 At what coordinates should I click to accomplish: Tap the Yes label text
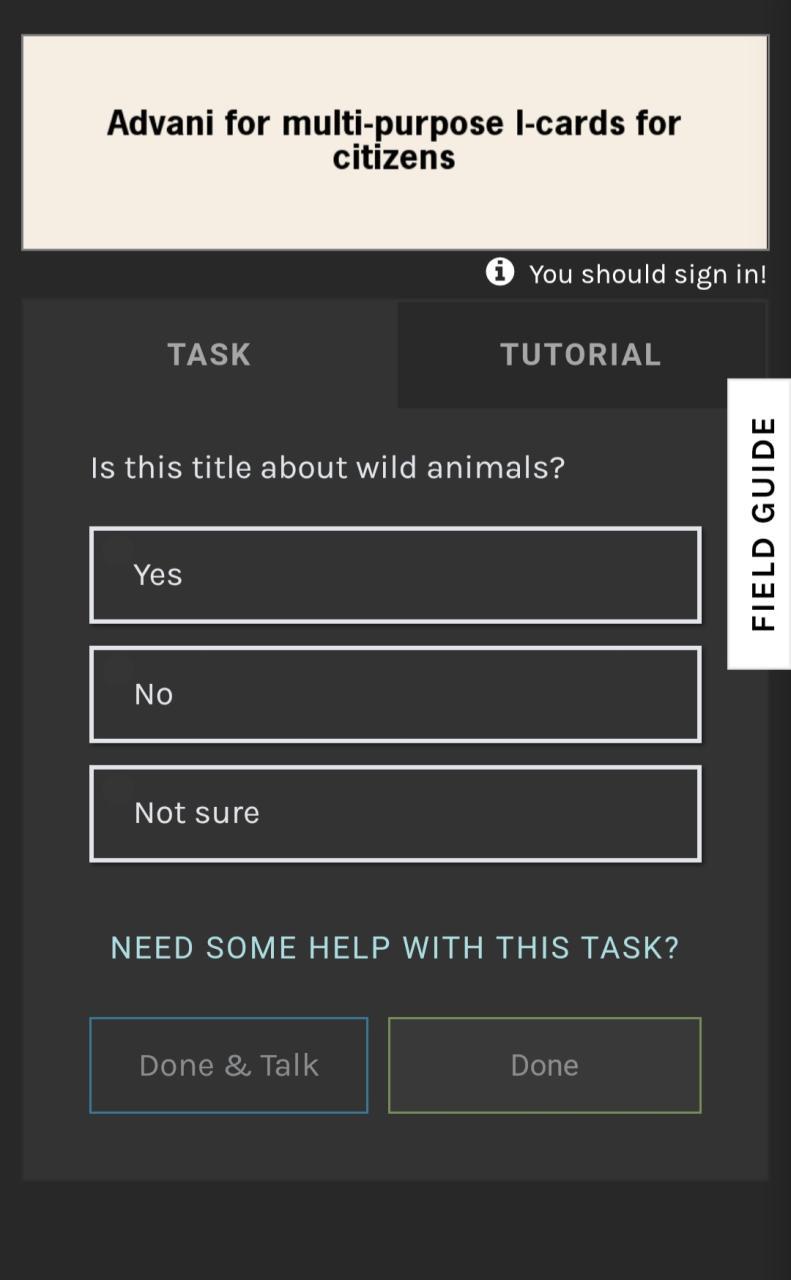[158, 575]
